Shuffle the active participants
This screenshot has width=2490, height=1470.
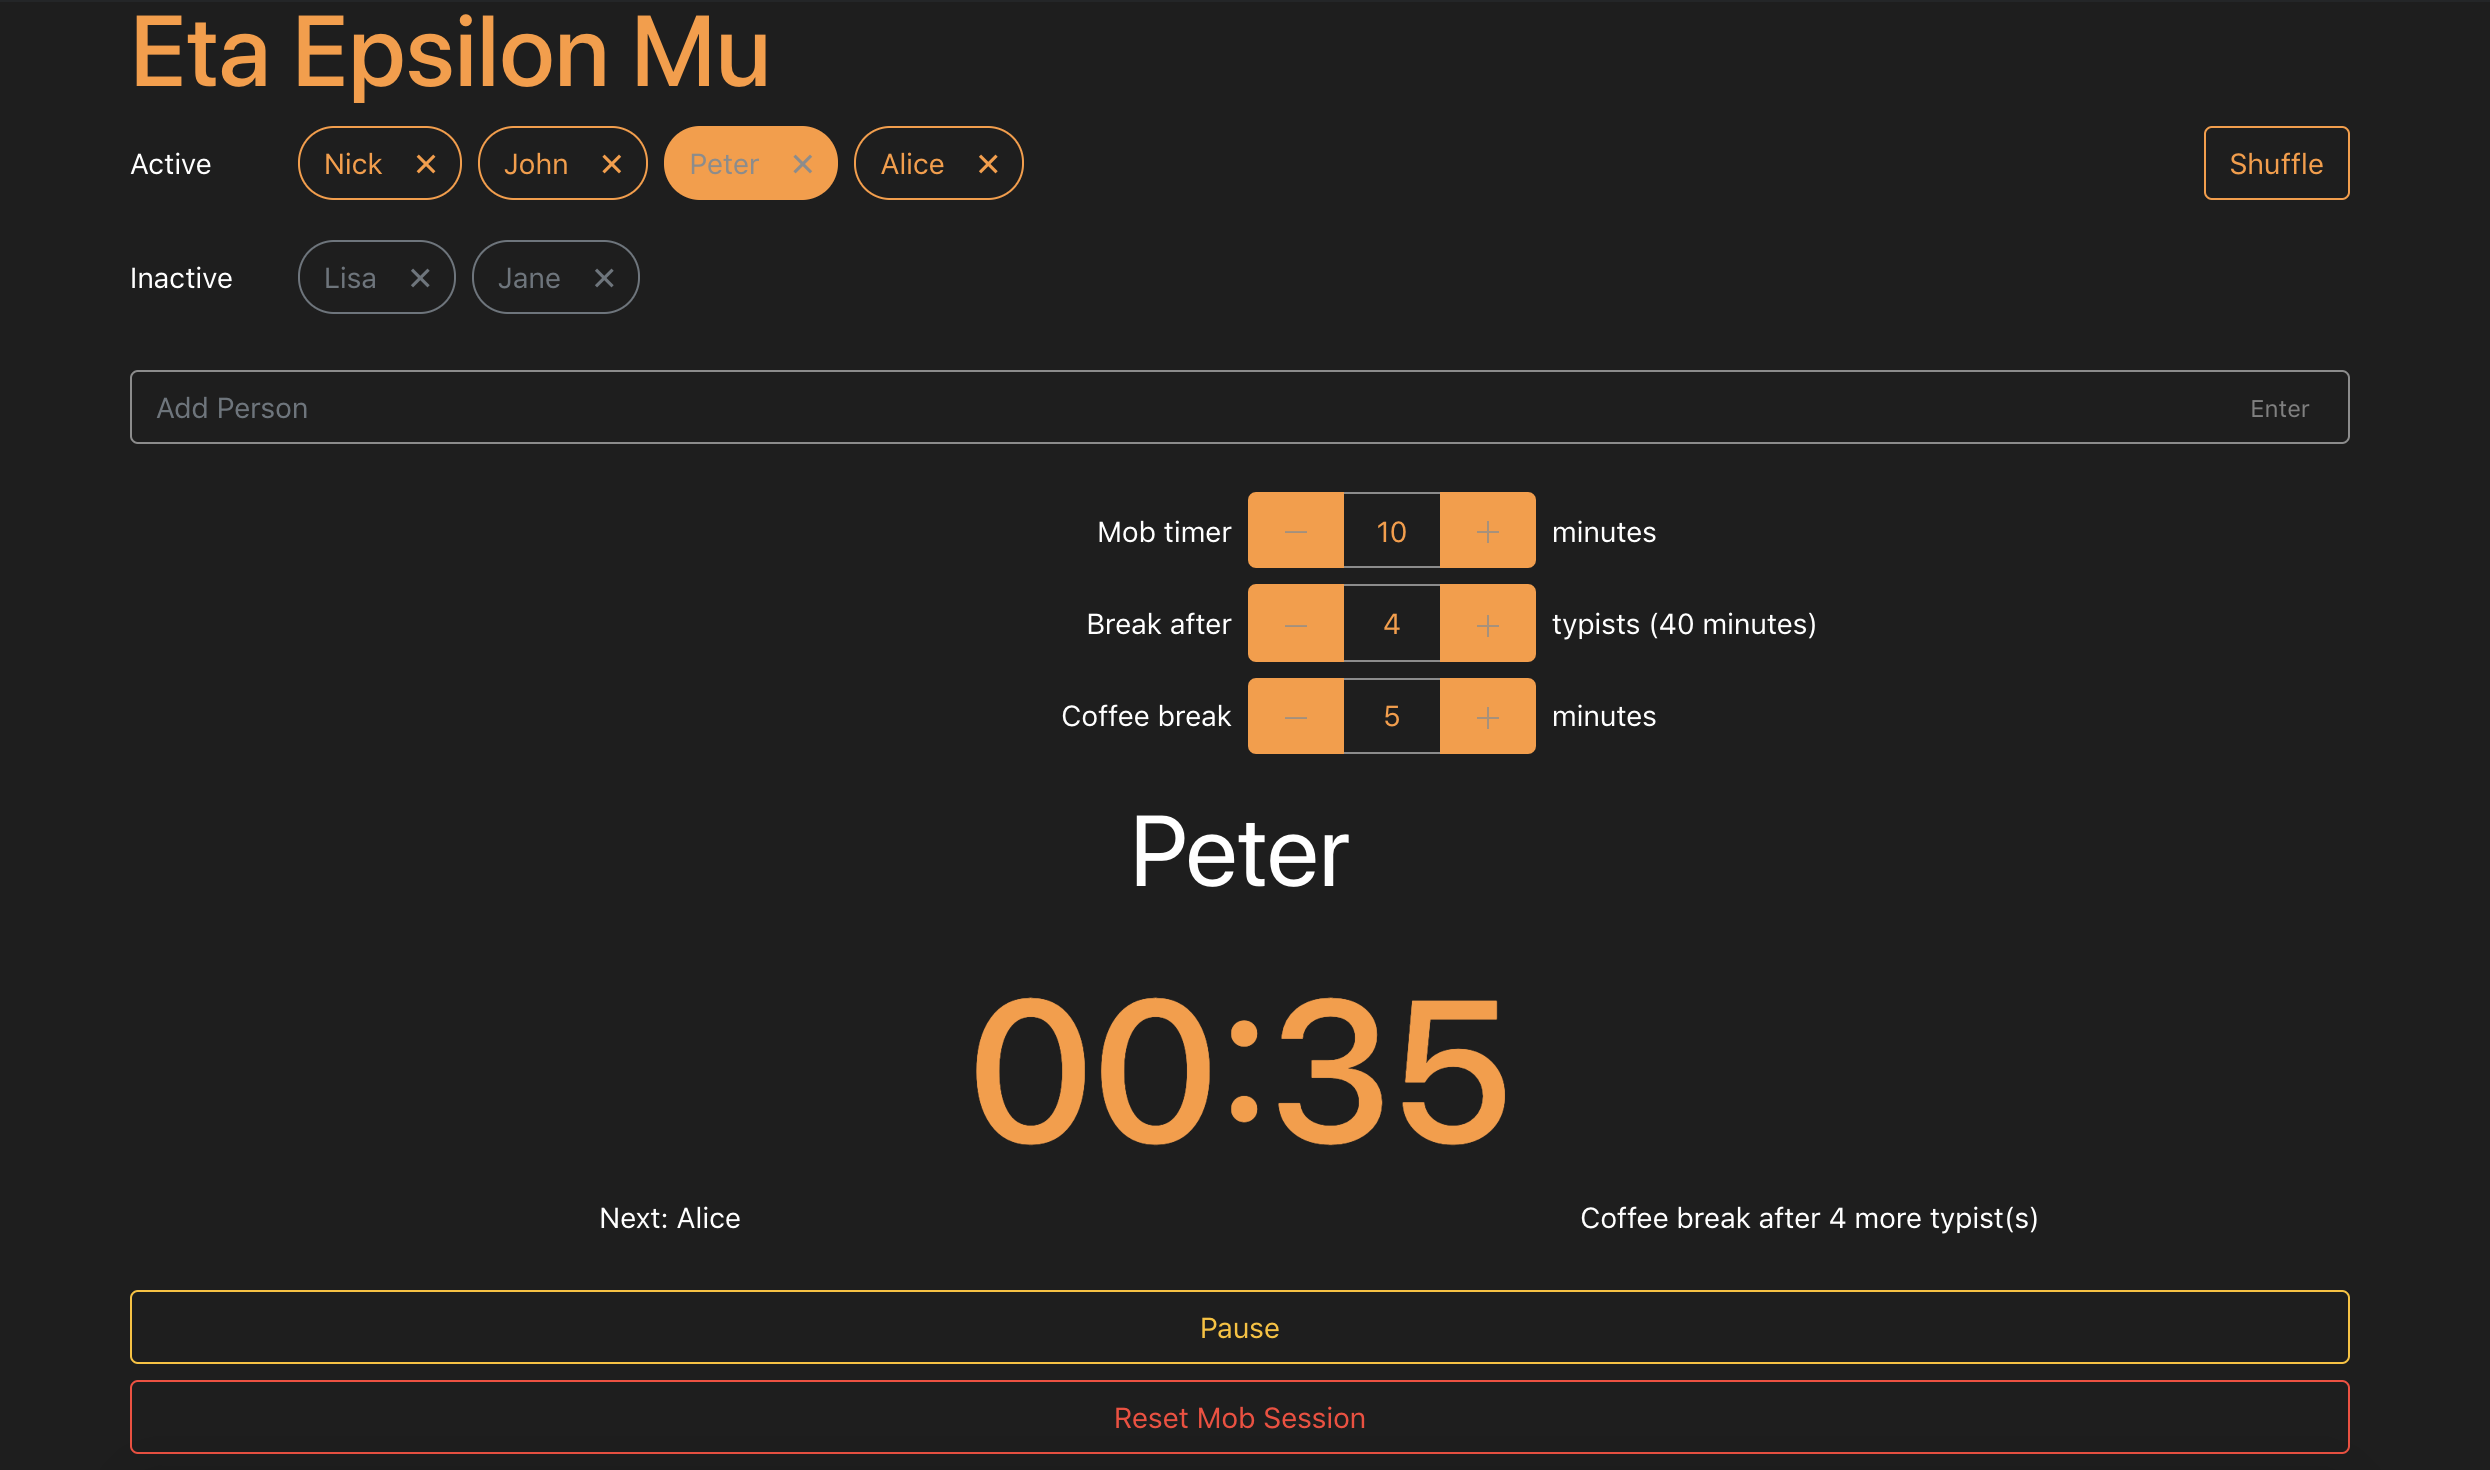tap(2275, 164)
